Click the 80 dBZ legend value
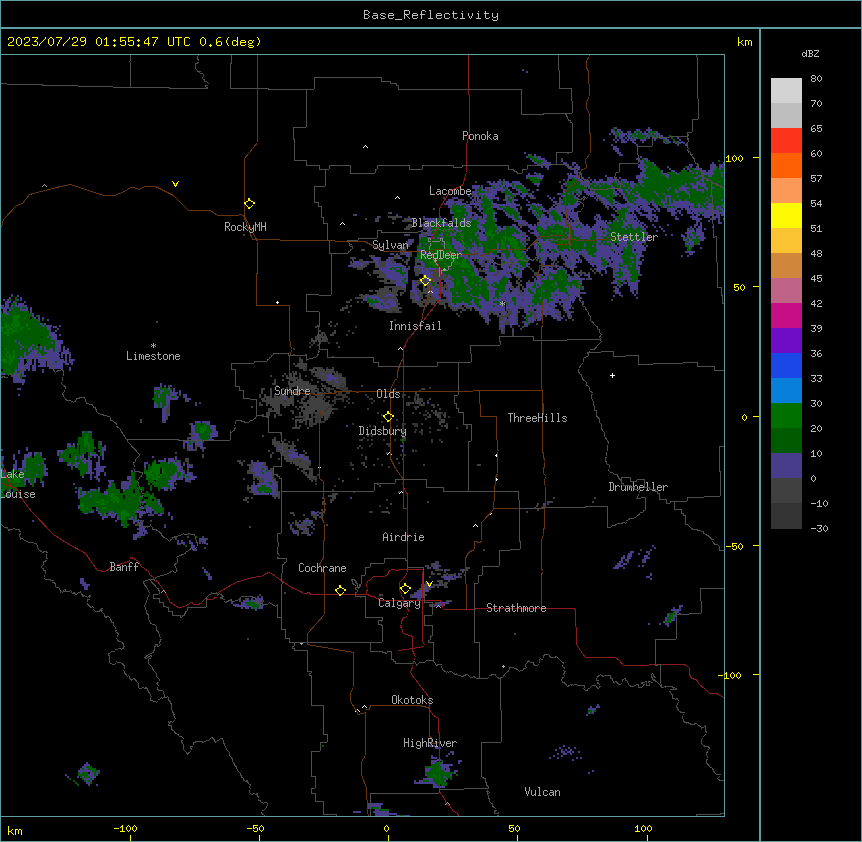 pos(816,79)
